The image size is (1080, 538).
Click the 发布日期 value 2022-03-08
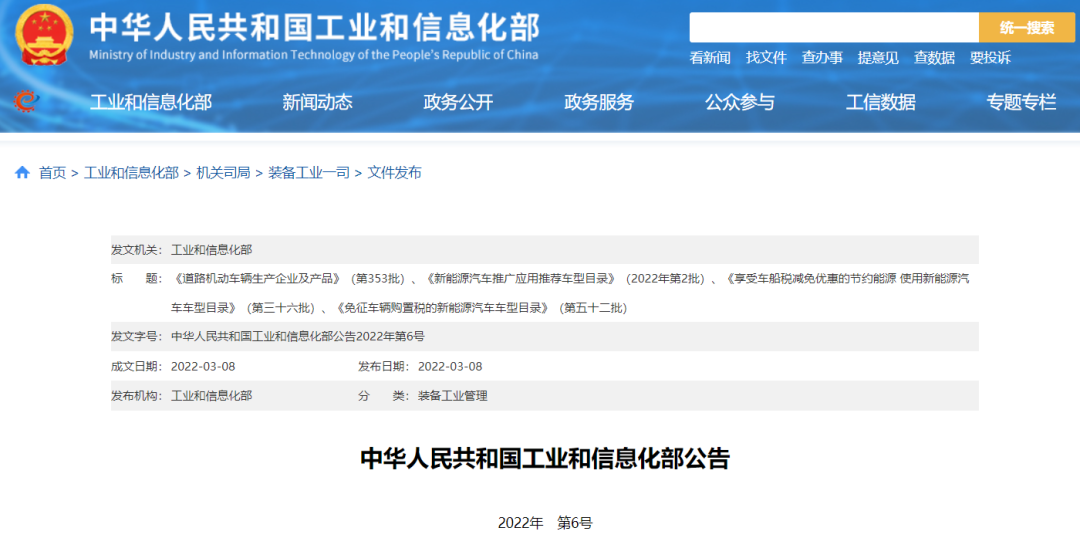(450, 366)
